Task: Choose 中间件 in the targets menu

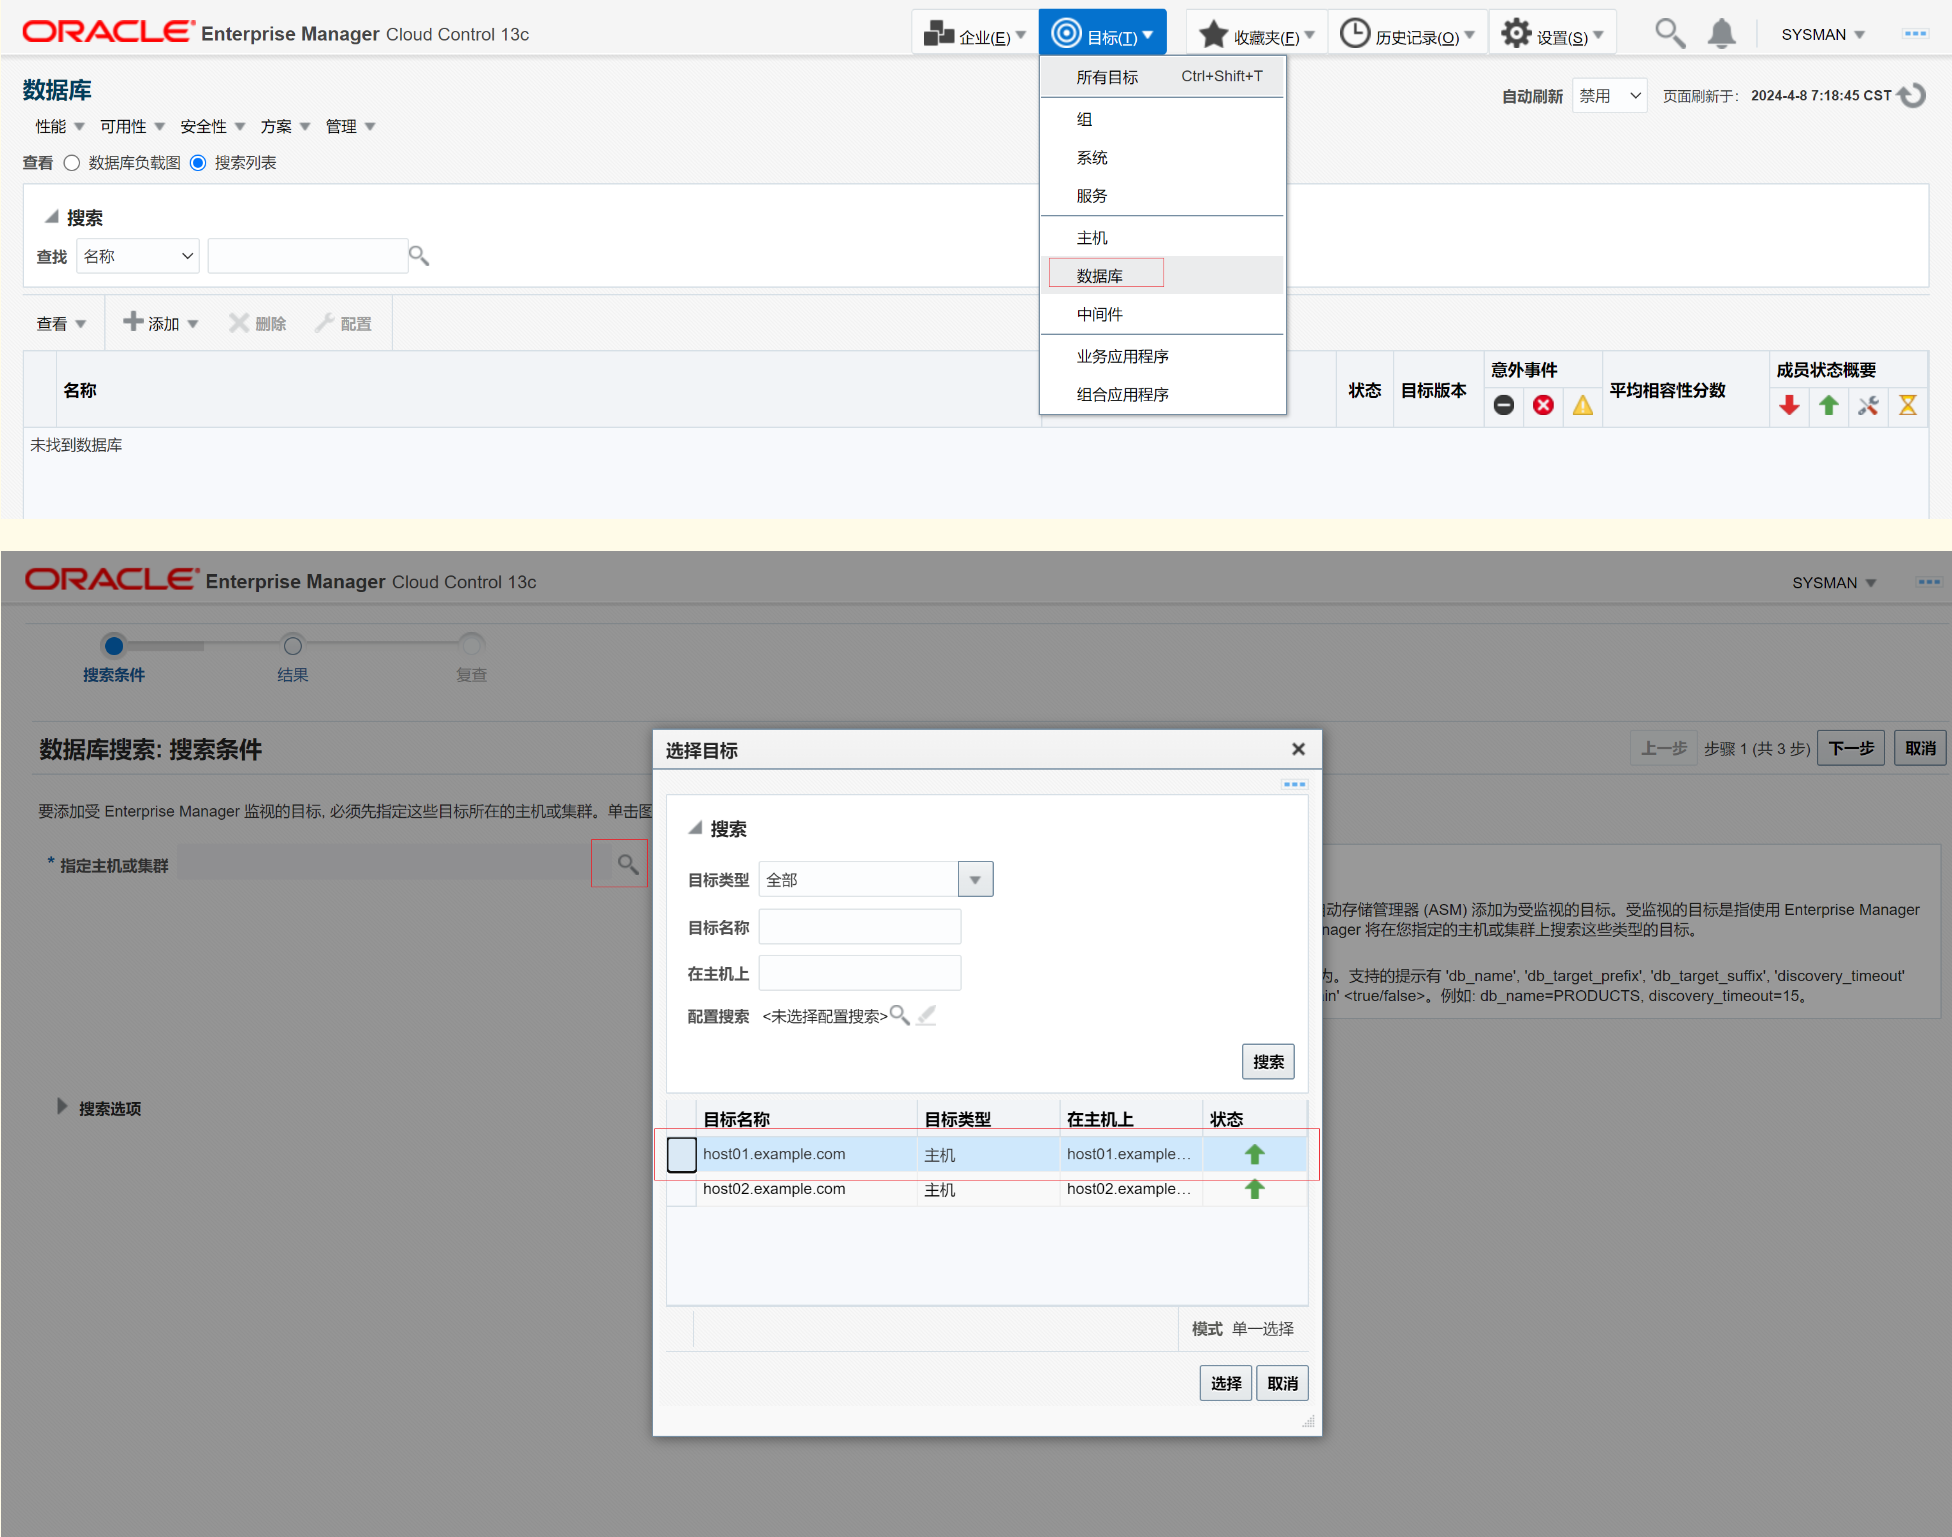Action: point(1100,314)
